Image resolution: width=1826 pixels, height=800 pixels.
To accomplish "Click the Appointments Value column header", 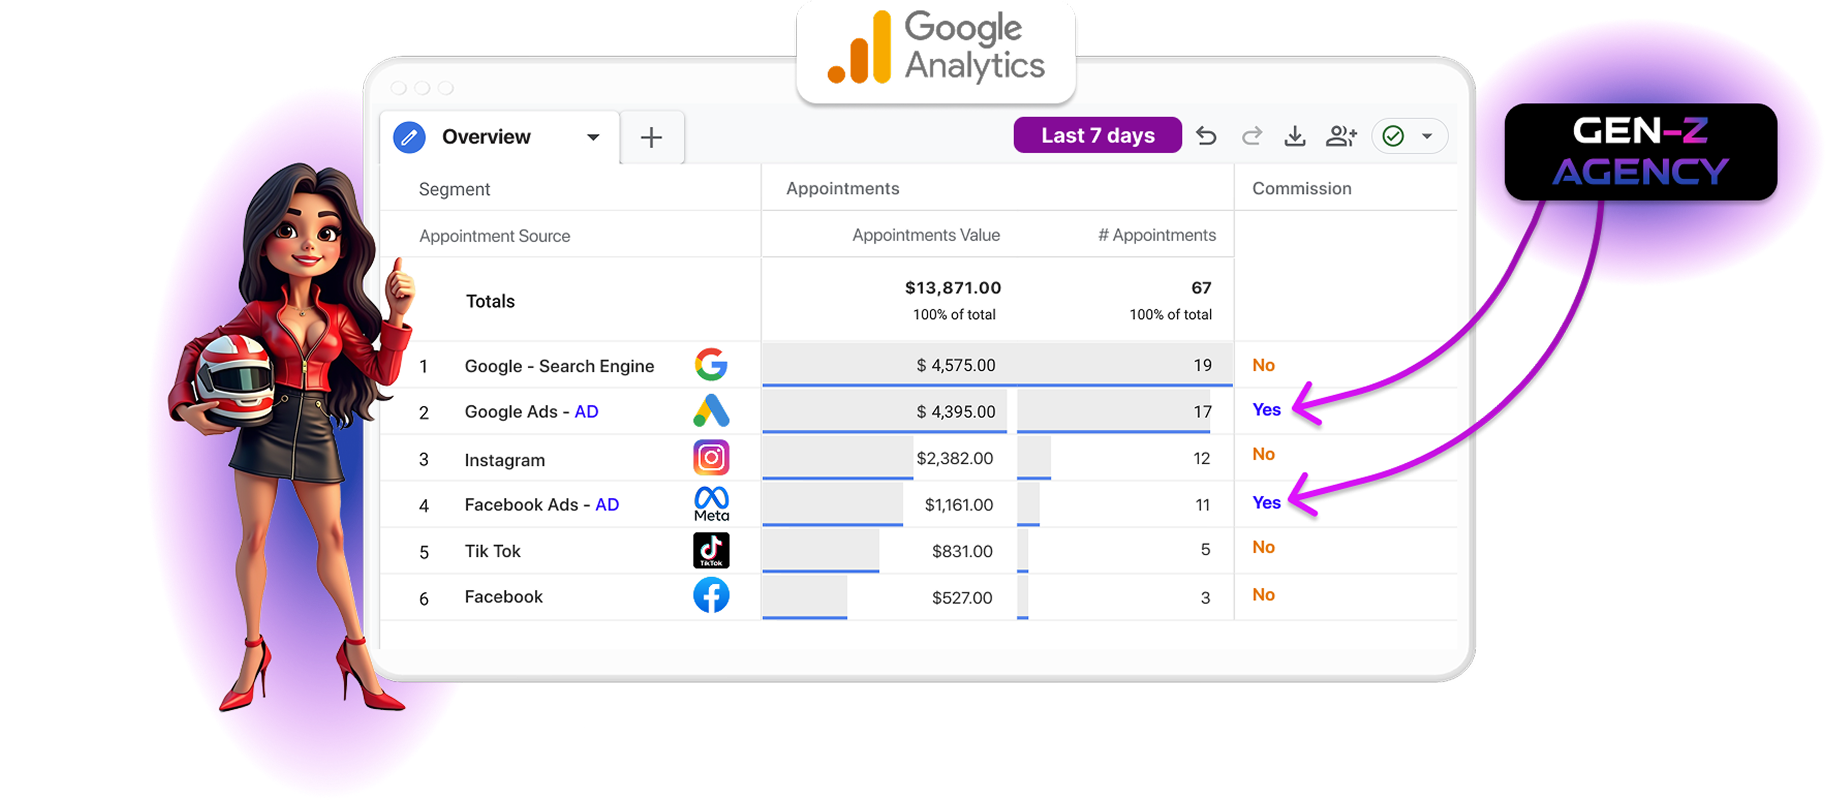I will (x=925, y=235).
